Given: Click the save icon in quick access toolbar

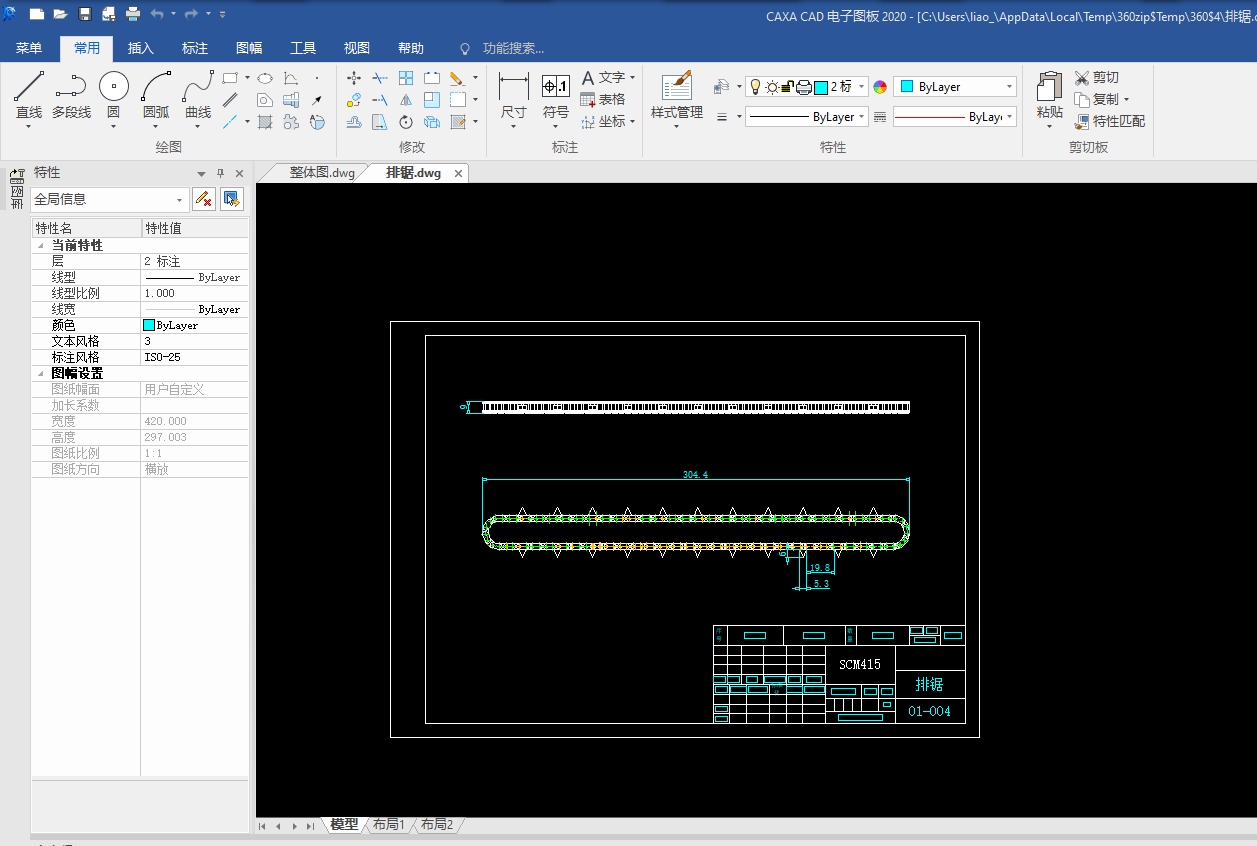Looking at the screenshot, I should click(85, 14).
